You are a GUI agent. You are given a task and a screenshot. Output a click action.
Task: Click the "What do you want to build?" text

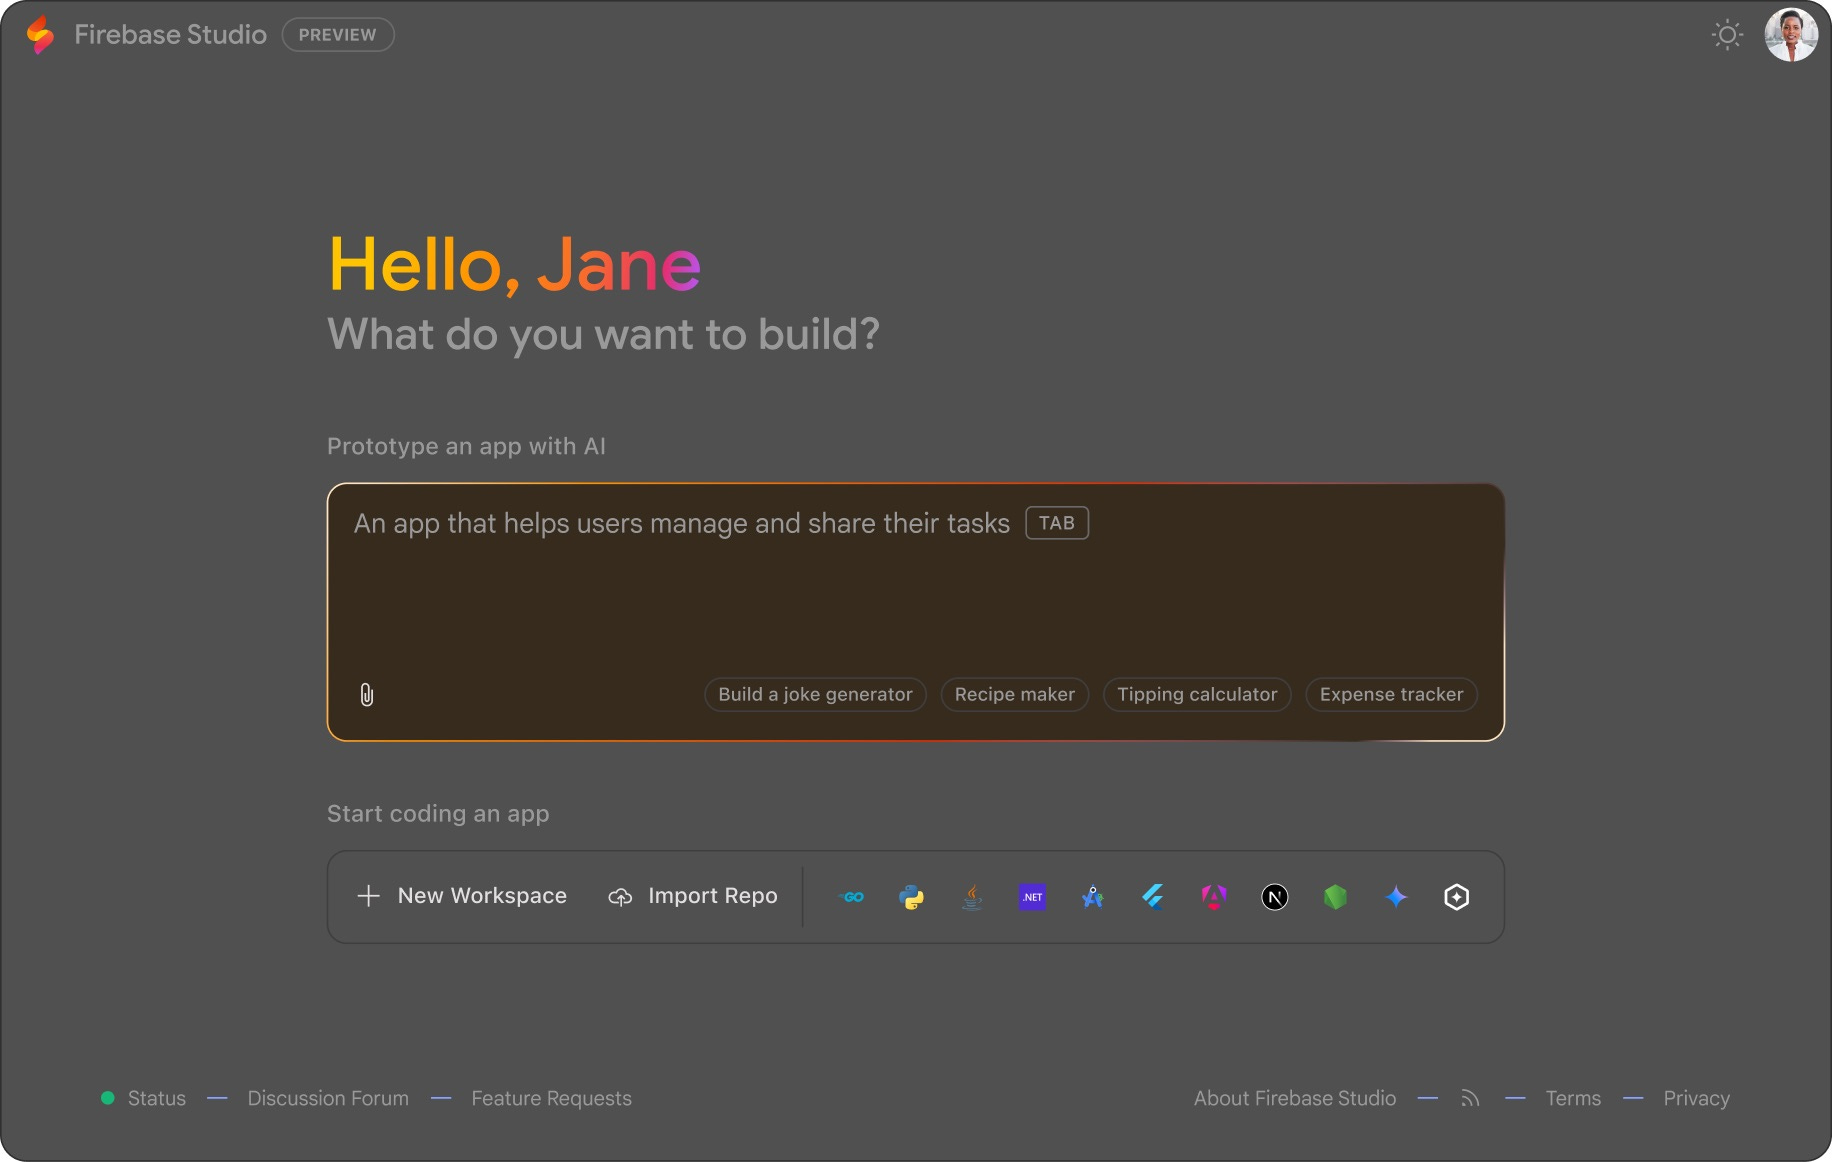[x=603, y=335]
